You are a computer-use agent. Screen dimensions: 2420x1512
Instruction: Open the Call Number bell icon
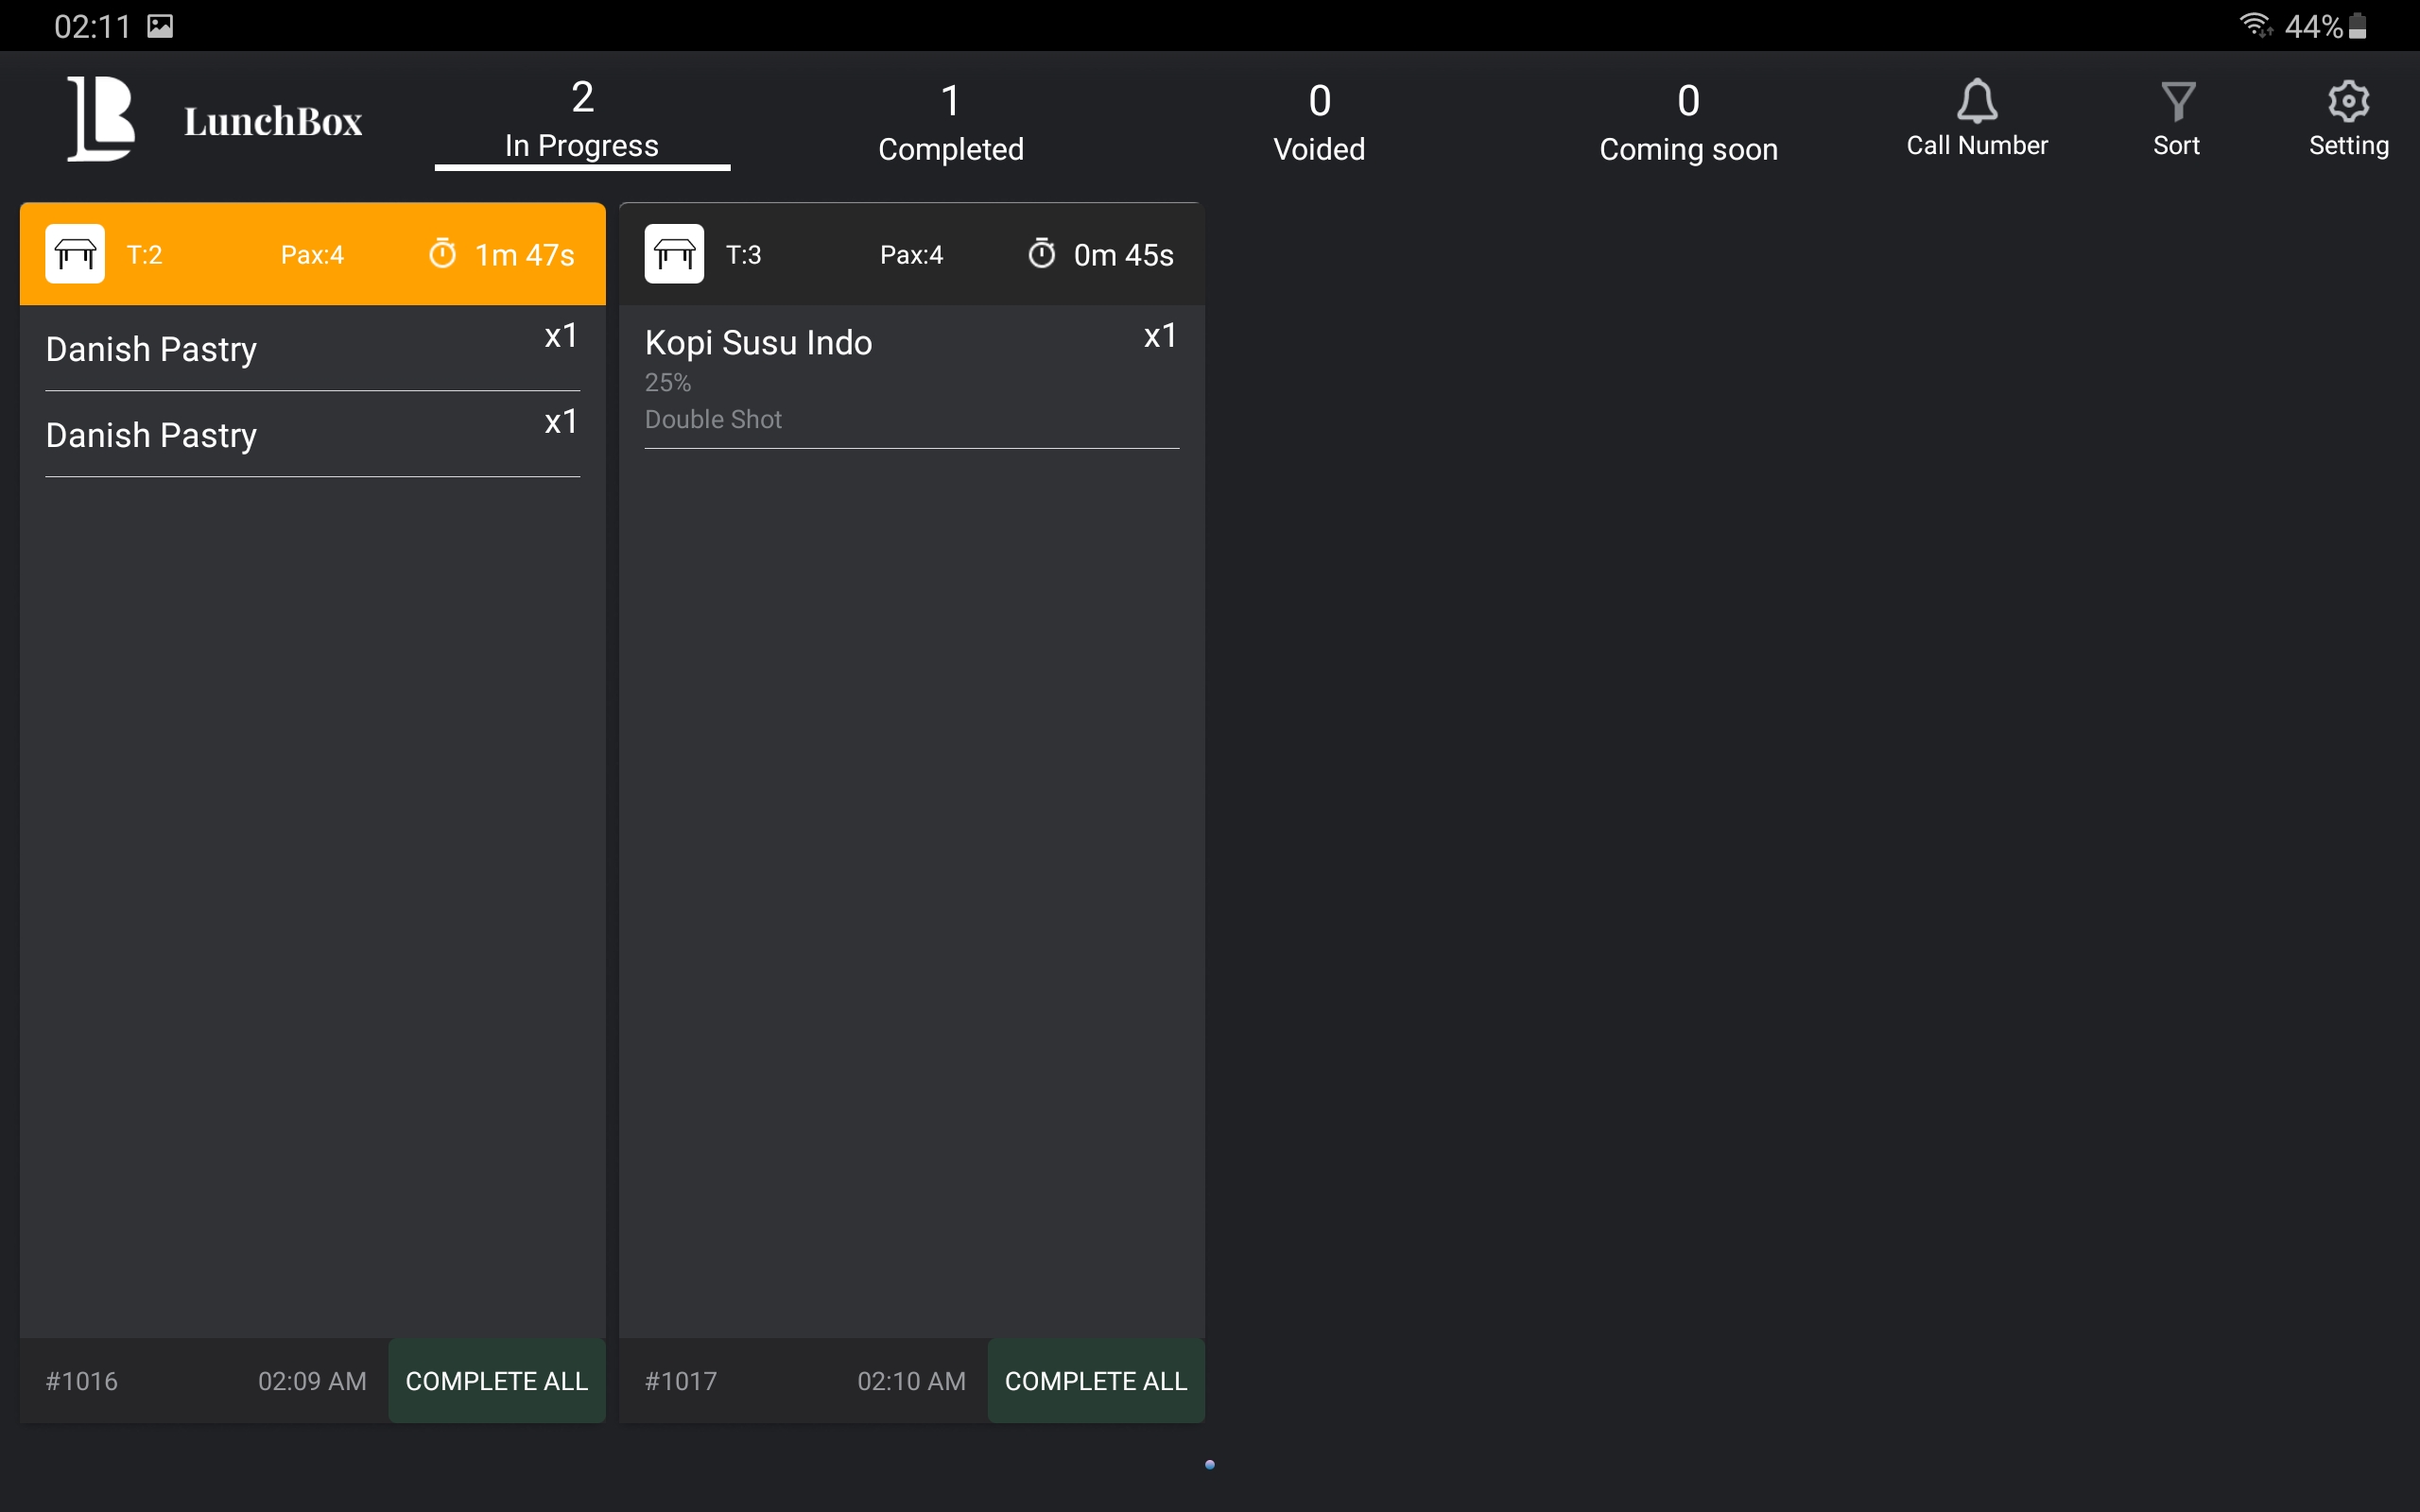pyautogui.click(x=1976, y=102)
